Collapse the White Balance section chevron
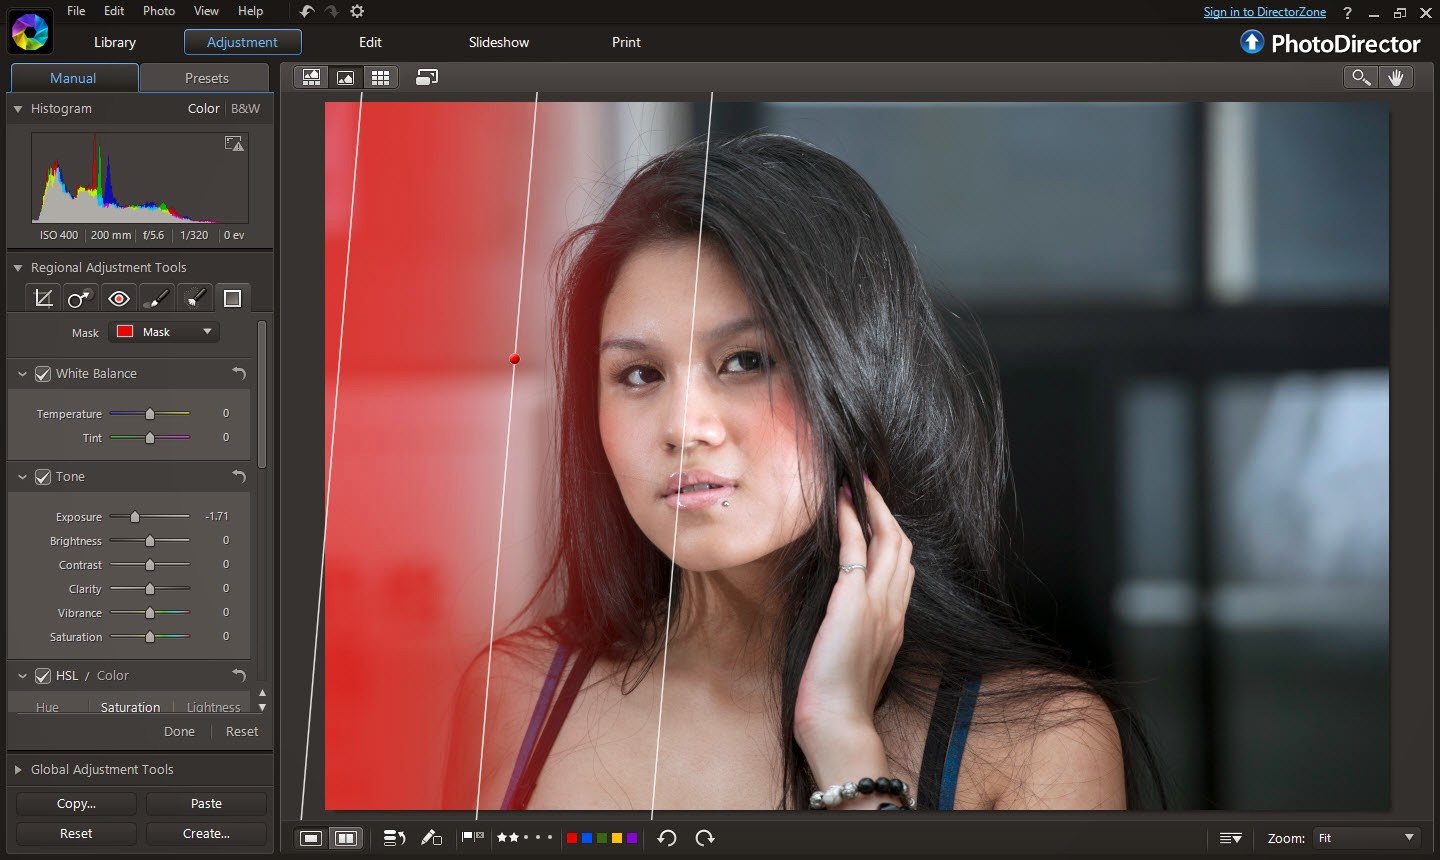 [22, 373]
